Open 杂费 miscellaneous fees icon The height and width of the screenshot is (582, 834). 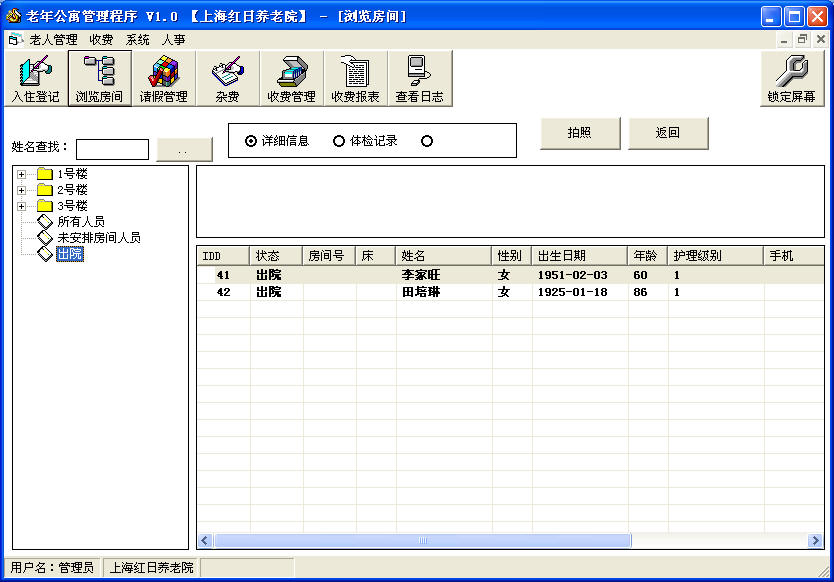(227, 78)
